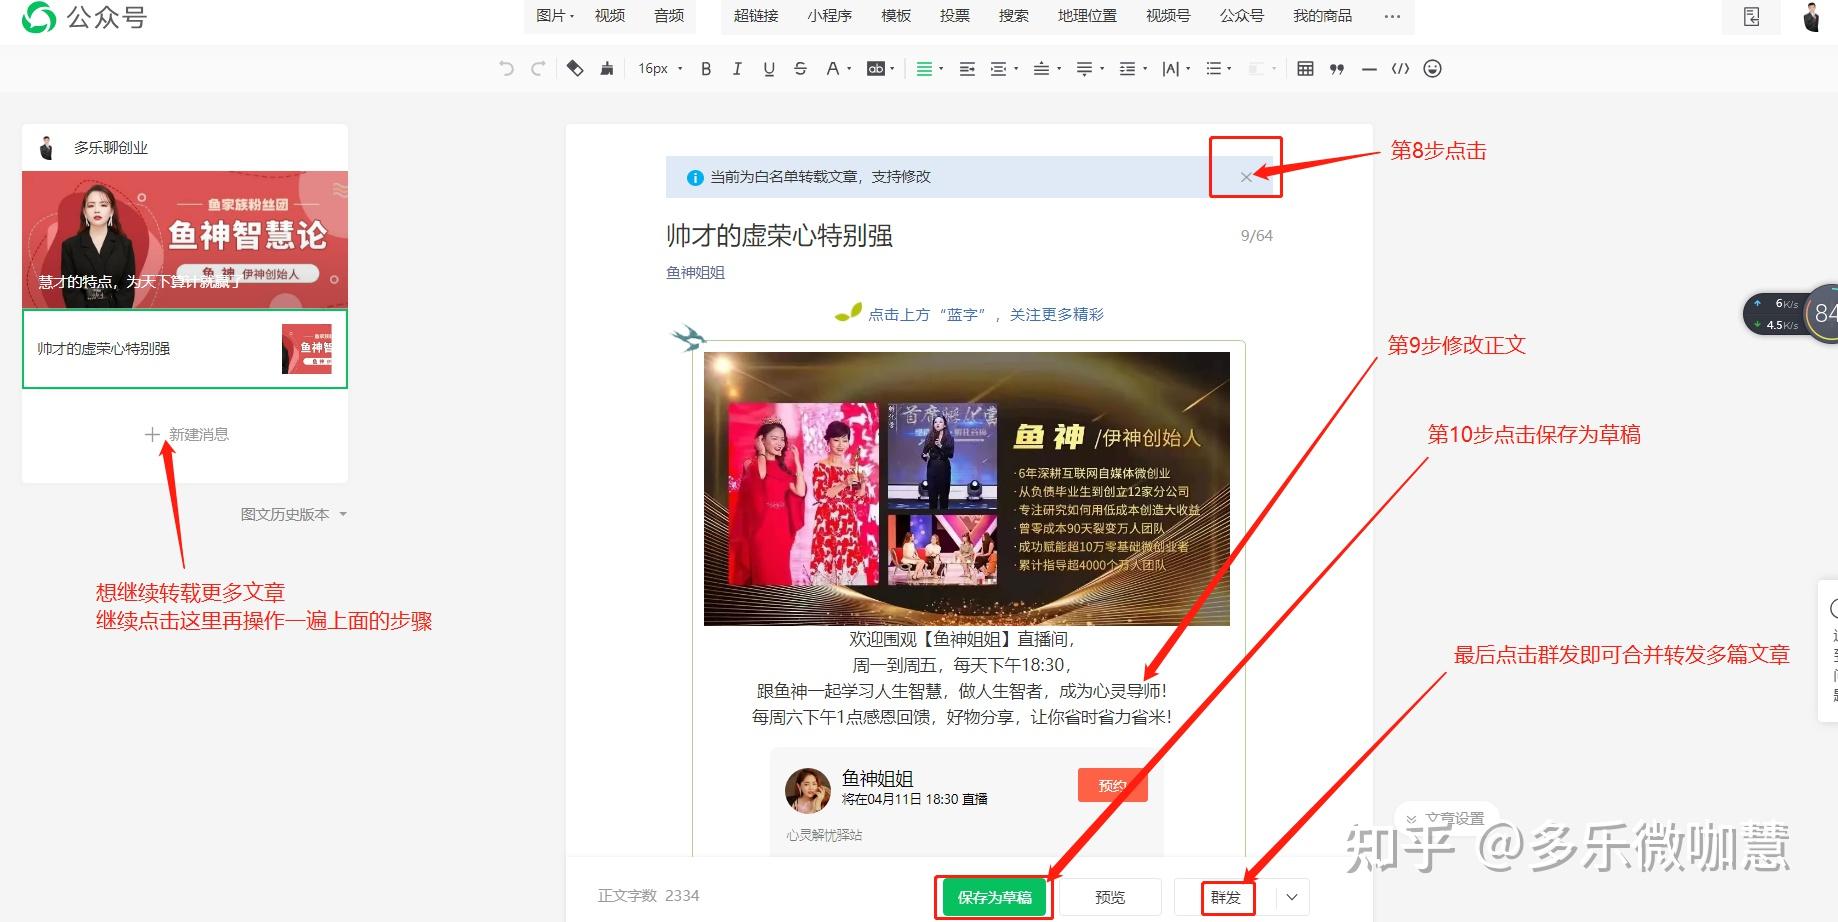Insert a code block
This screenshot has height=922, width=1838.
[x=1400, y=69]
